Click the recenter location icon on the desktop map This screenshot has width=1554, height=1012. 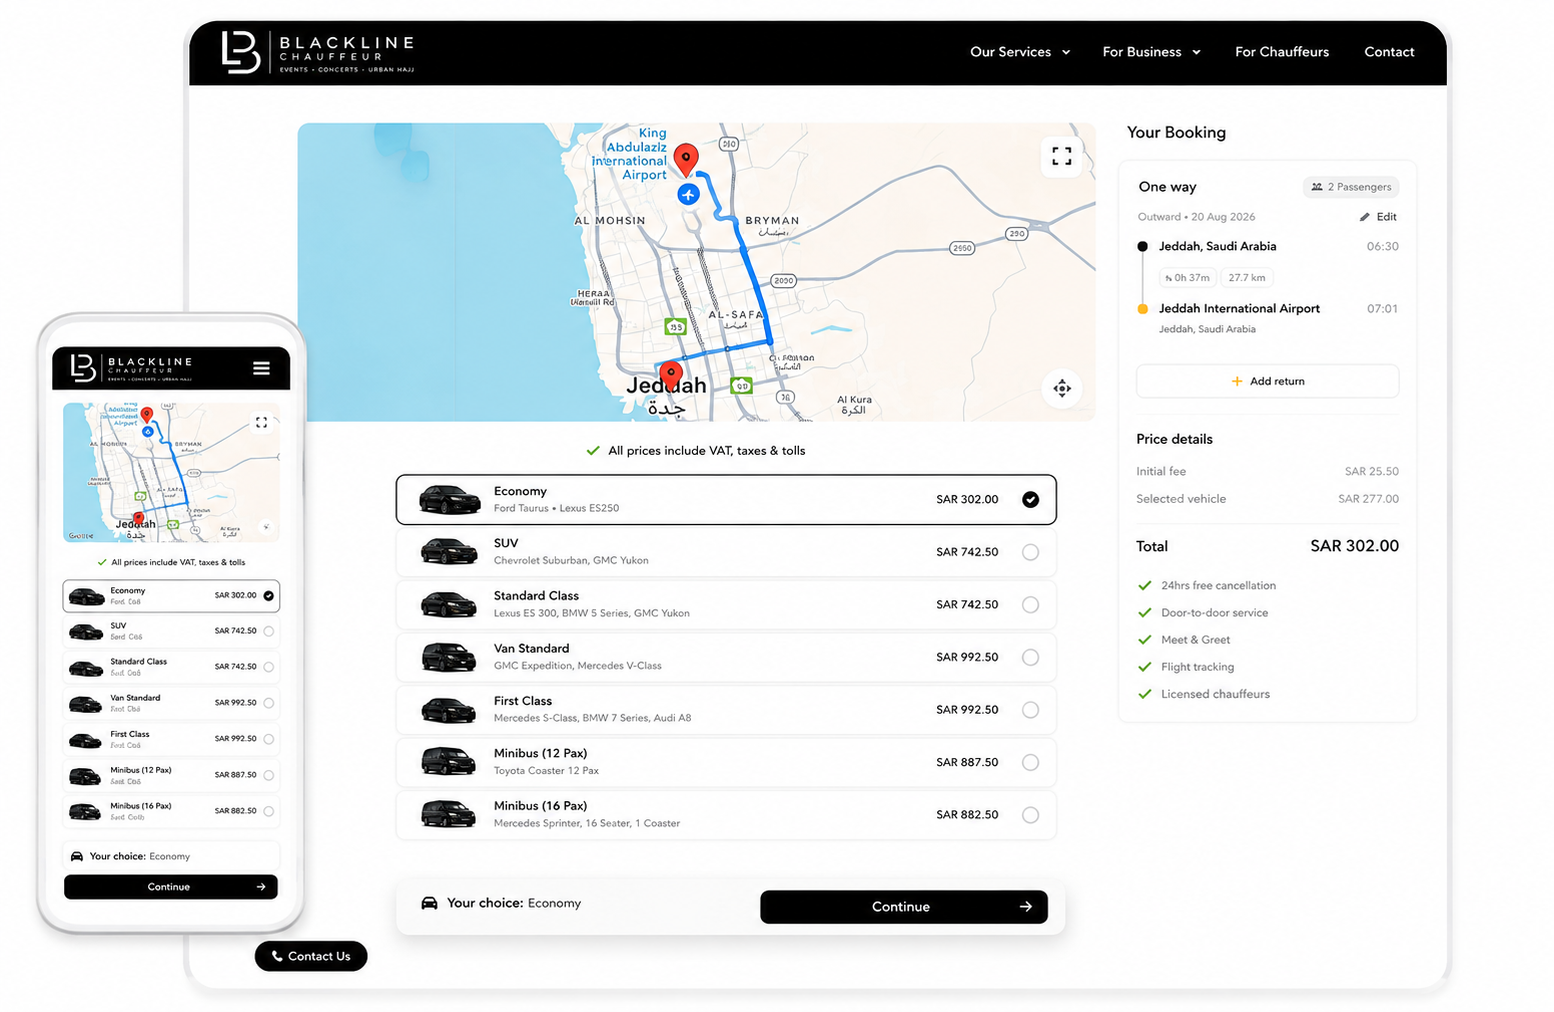pos(1062,388)
